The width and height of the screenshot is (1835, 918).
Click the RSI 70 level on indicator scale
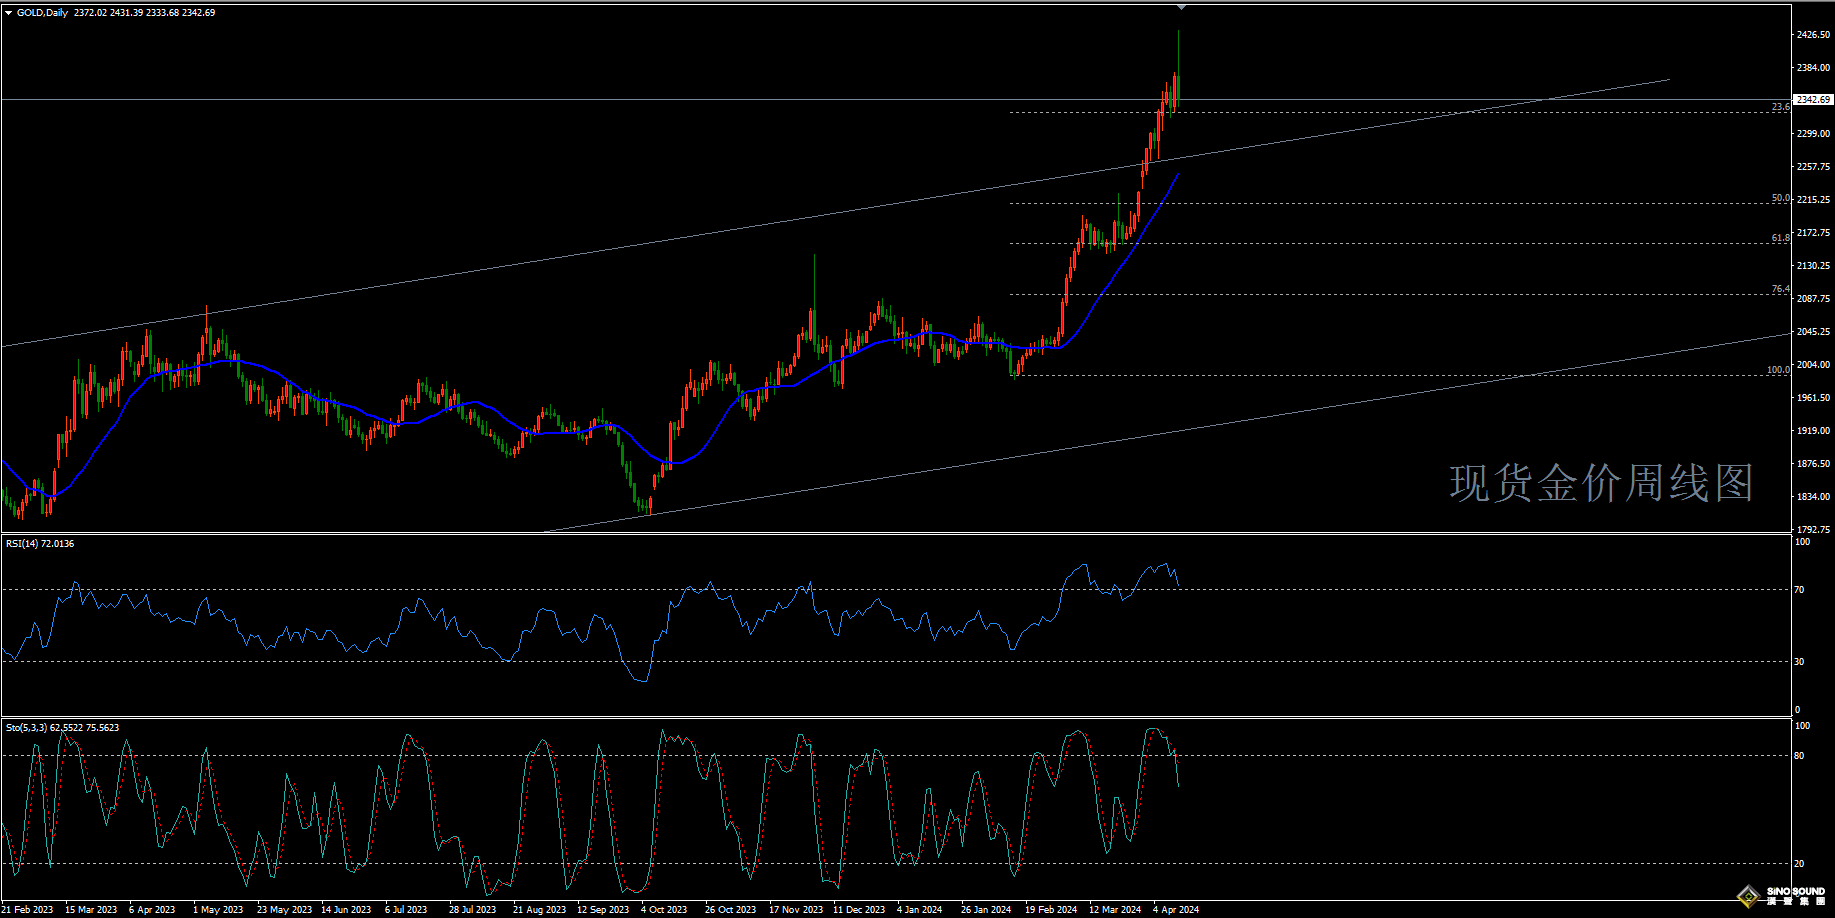click(x=1799, y=590)
